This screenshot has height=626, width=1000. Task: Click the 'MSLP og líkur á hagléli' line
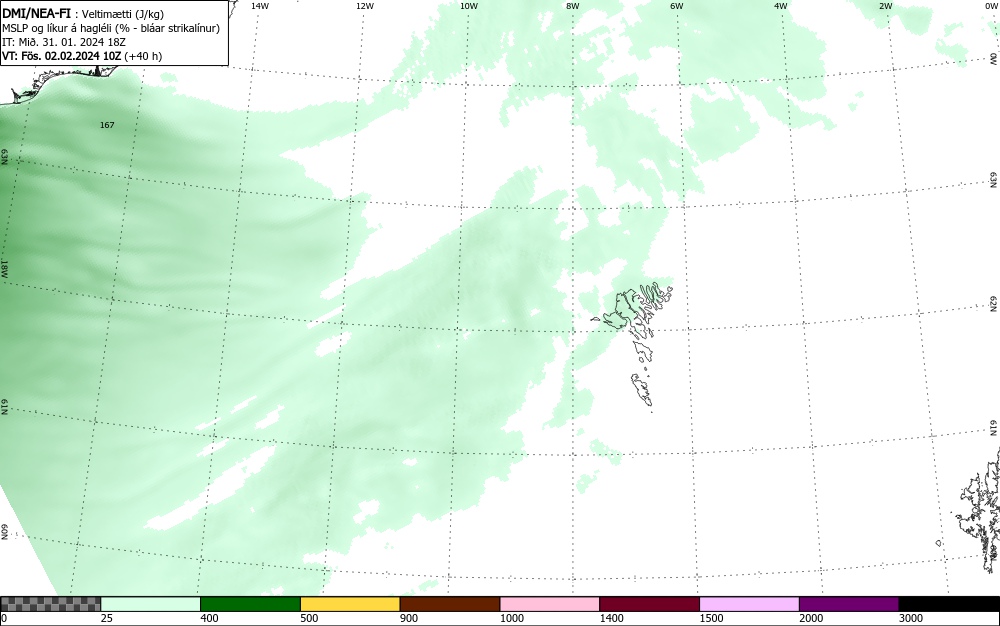pyautogui.click(x=111, y=28)
